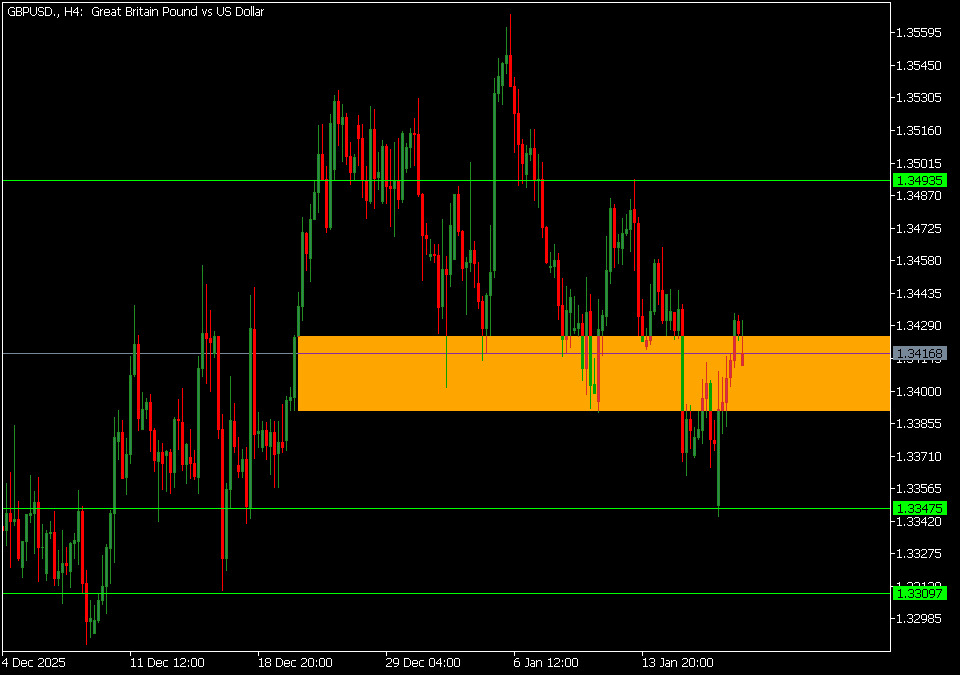
Task: Click the GBPUSD H4 chart title text
Action: click(136, 12)
